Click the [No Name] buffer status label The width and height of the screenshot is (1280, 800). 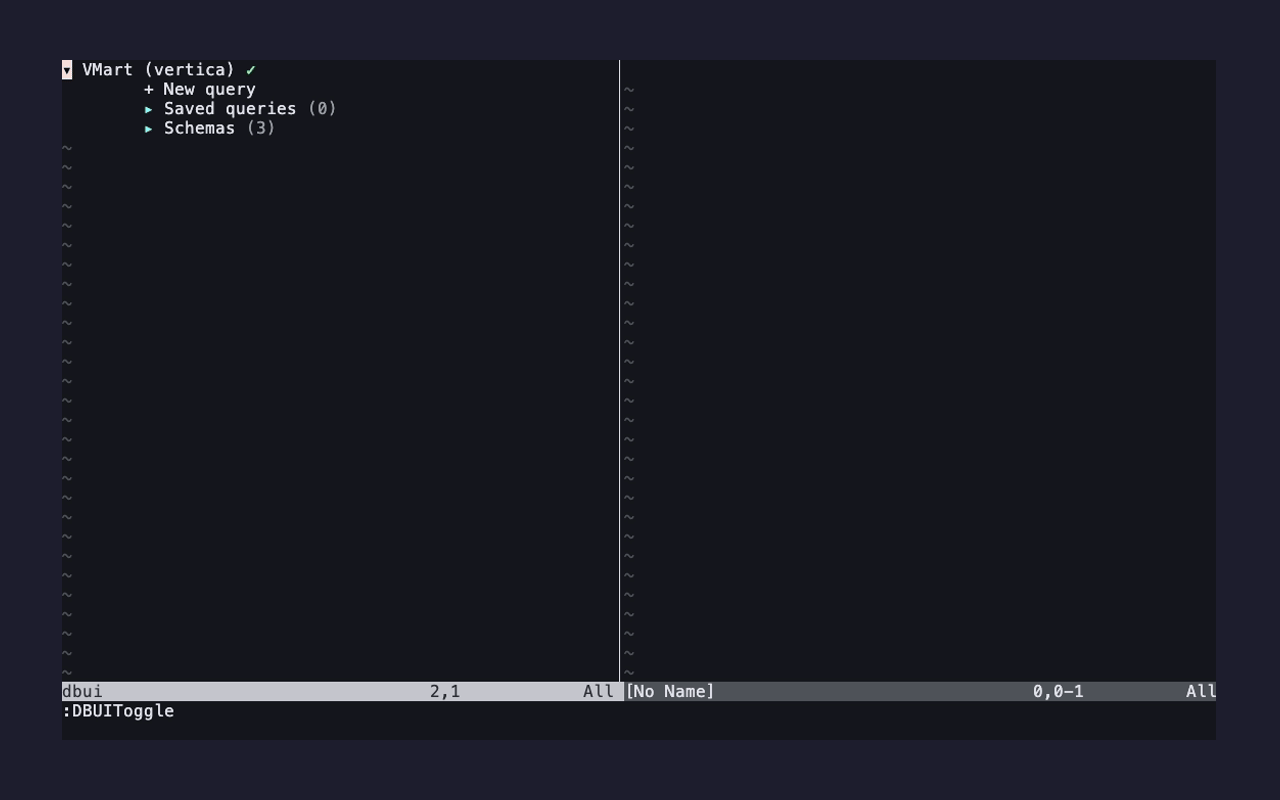coord(670,691)
